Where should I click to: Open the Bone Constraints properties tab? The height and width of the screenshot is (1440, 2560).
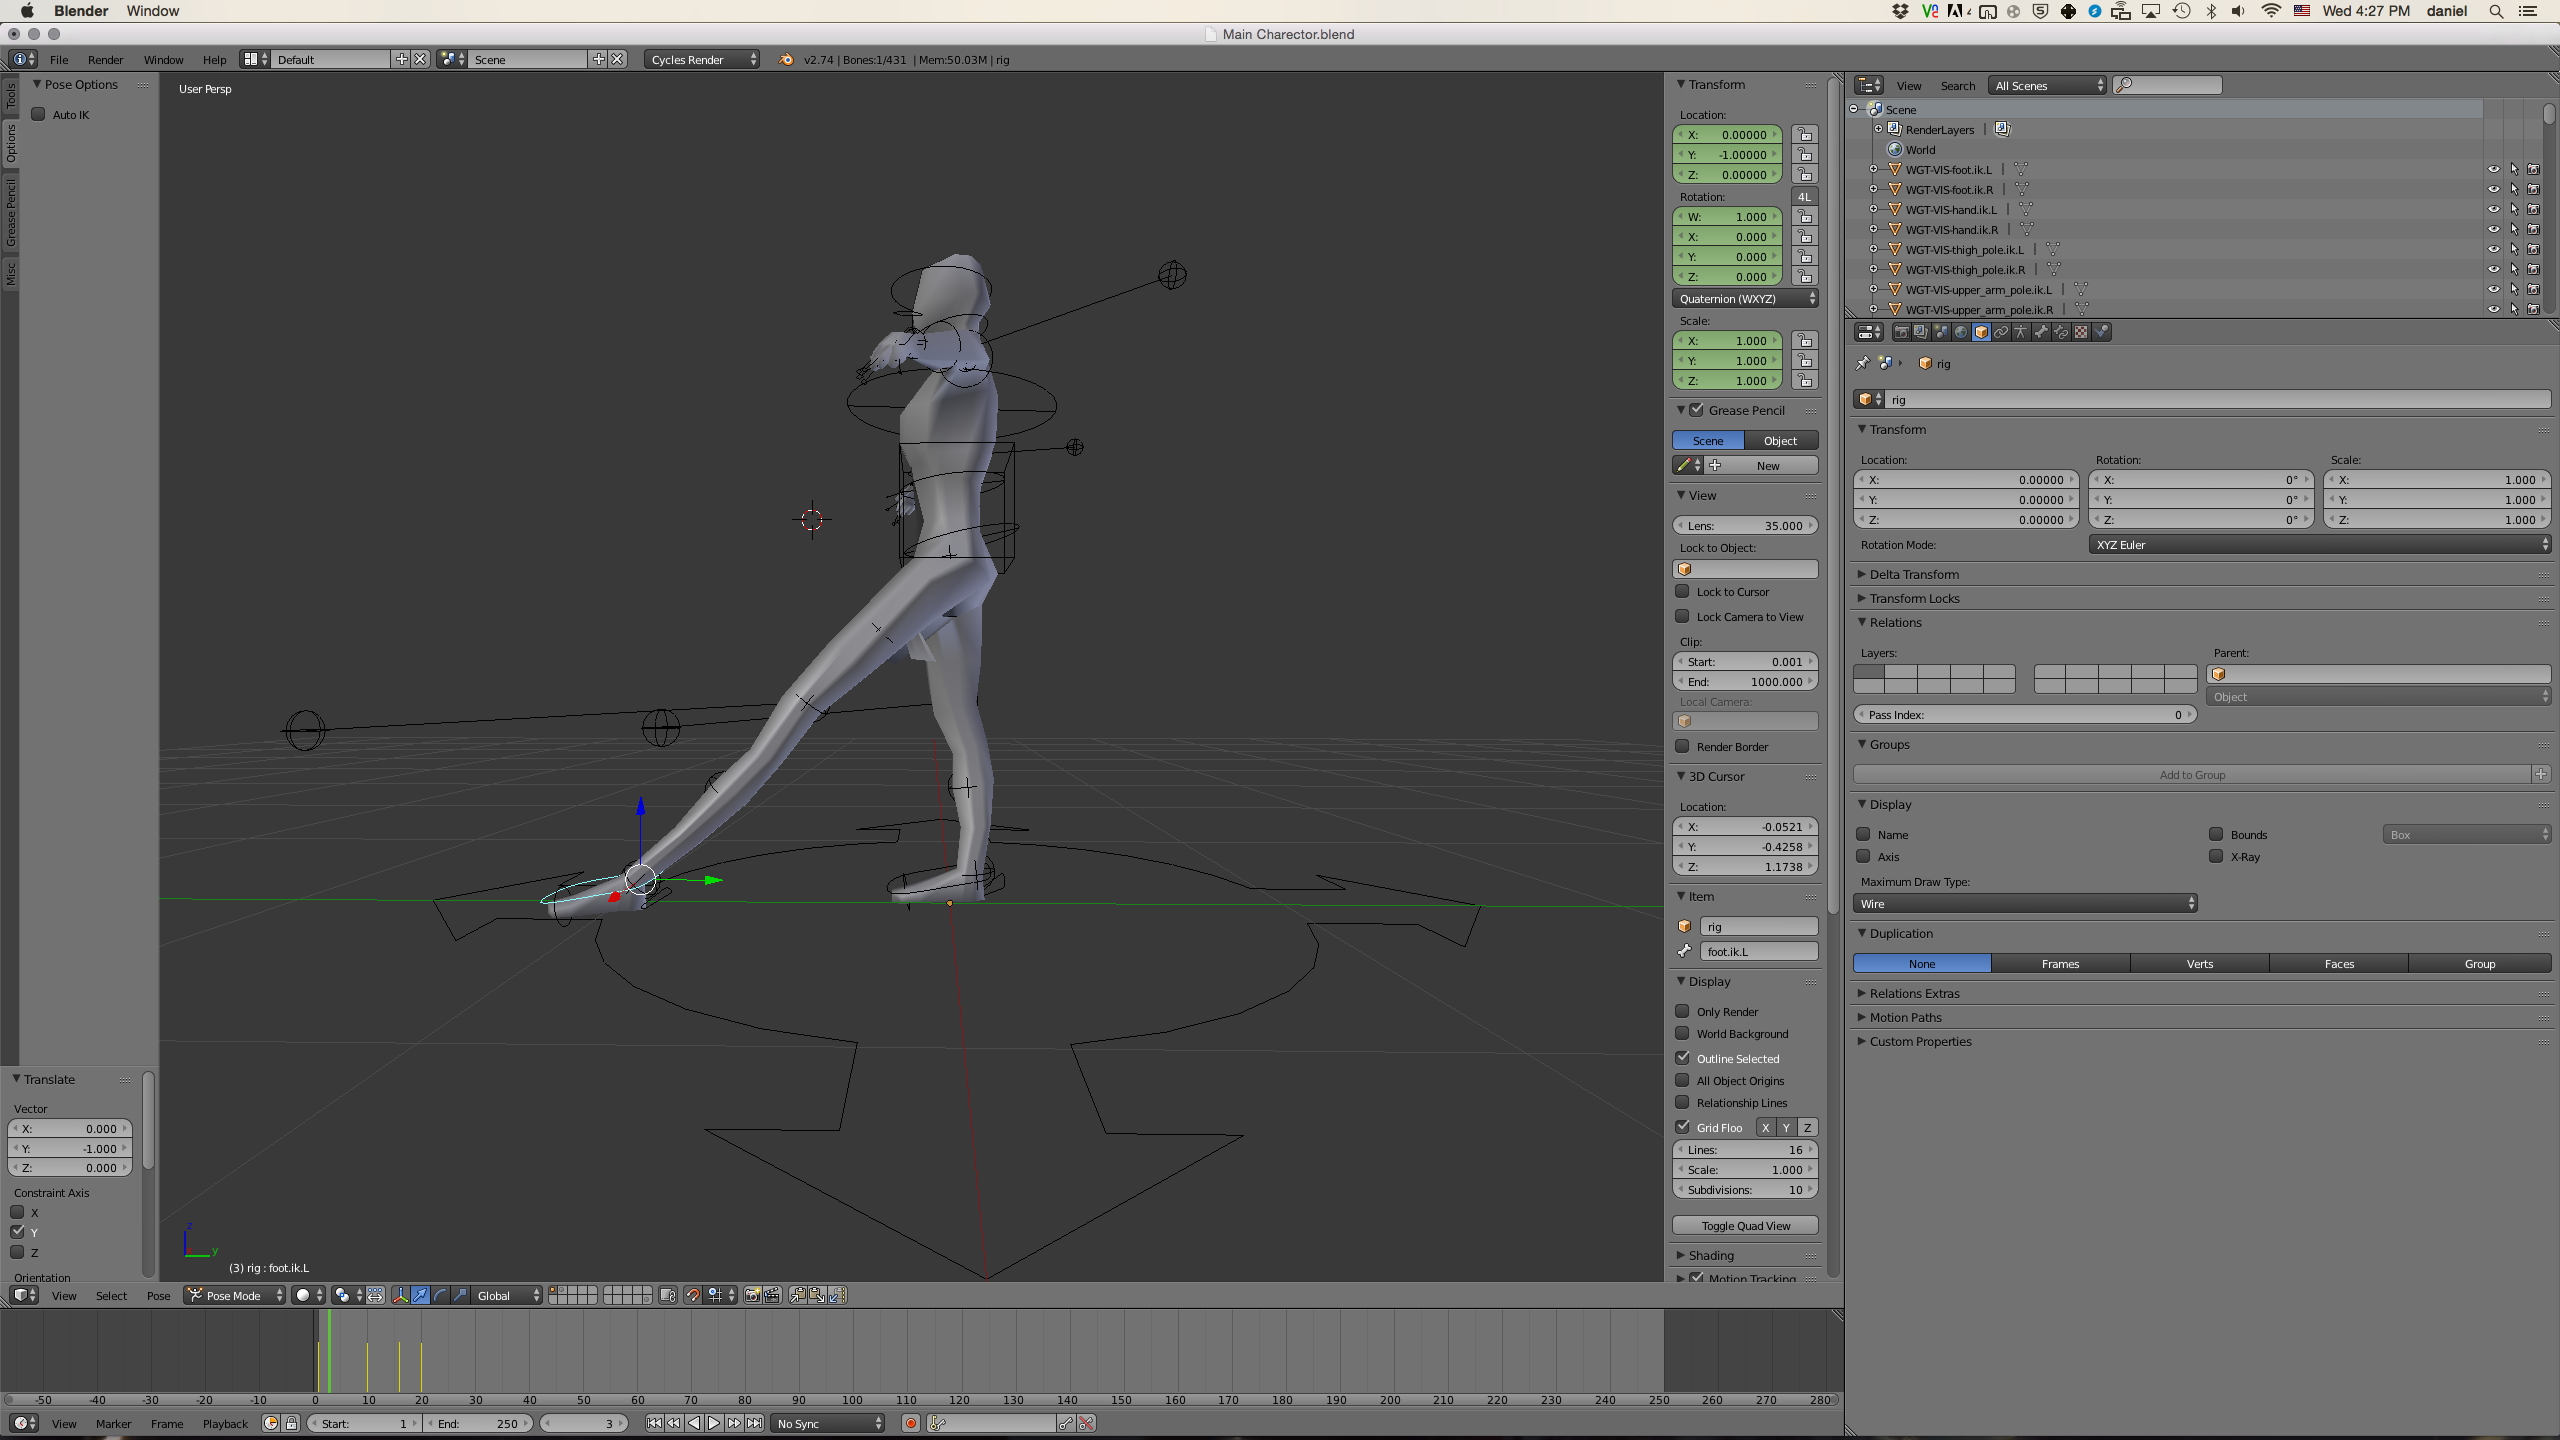[2061, 332]
